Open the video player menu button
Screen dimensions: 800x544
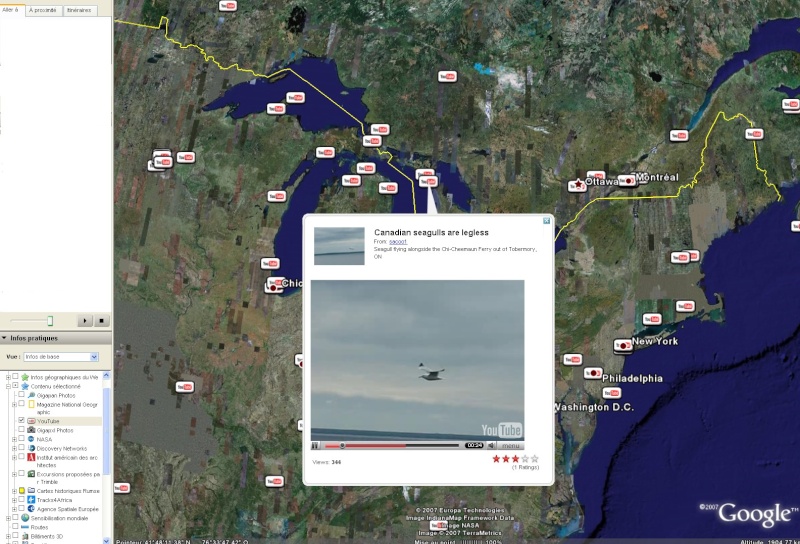[x=510, y=446]
